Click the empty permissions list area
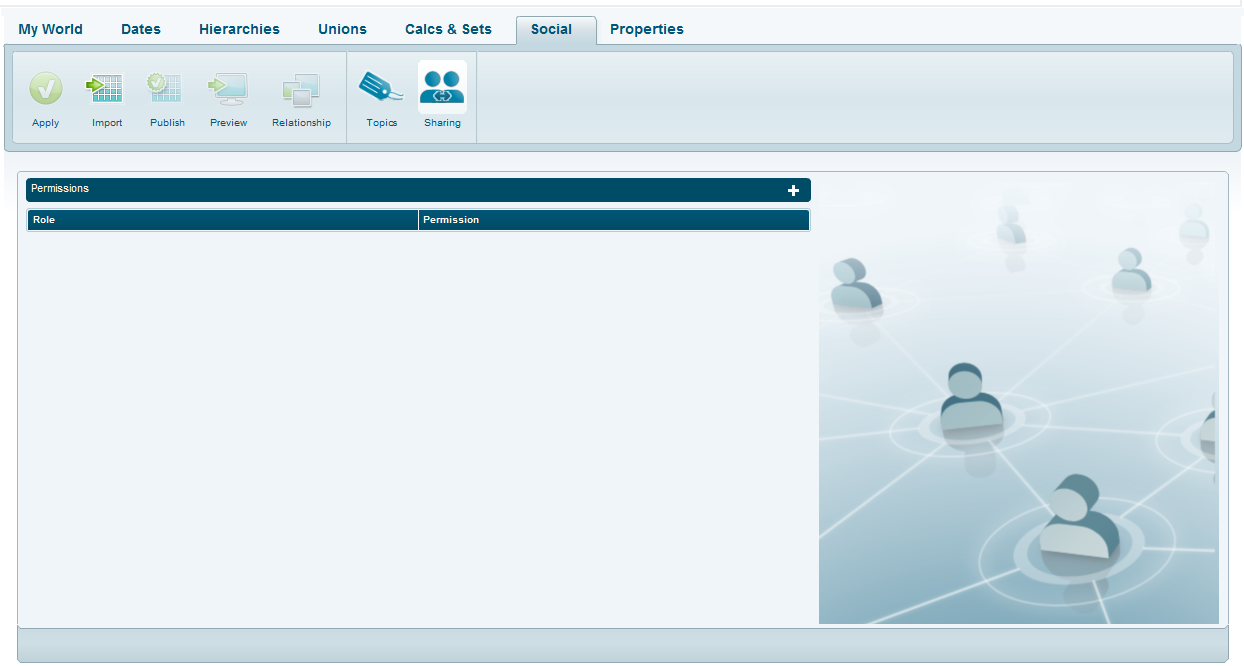This screenshot has width=1244, height=666. tap(418, 420)
